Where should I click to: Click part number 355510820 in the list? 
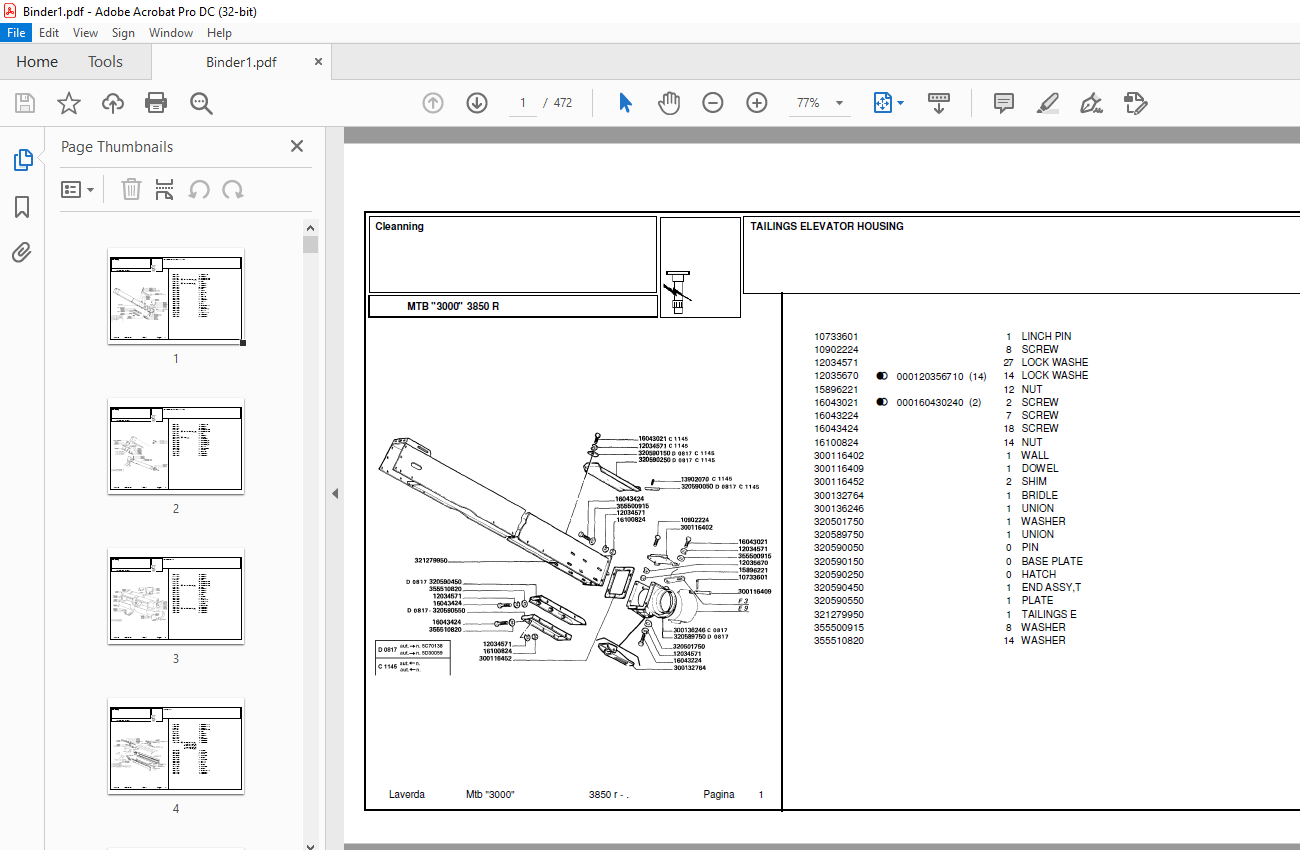[x=839, y=641]
